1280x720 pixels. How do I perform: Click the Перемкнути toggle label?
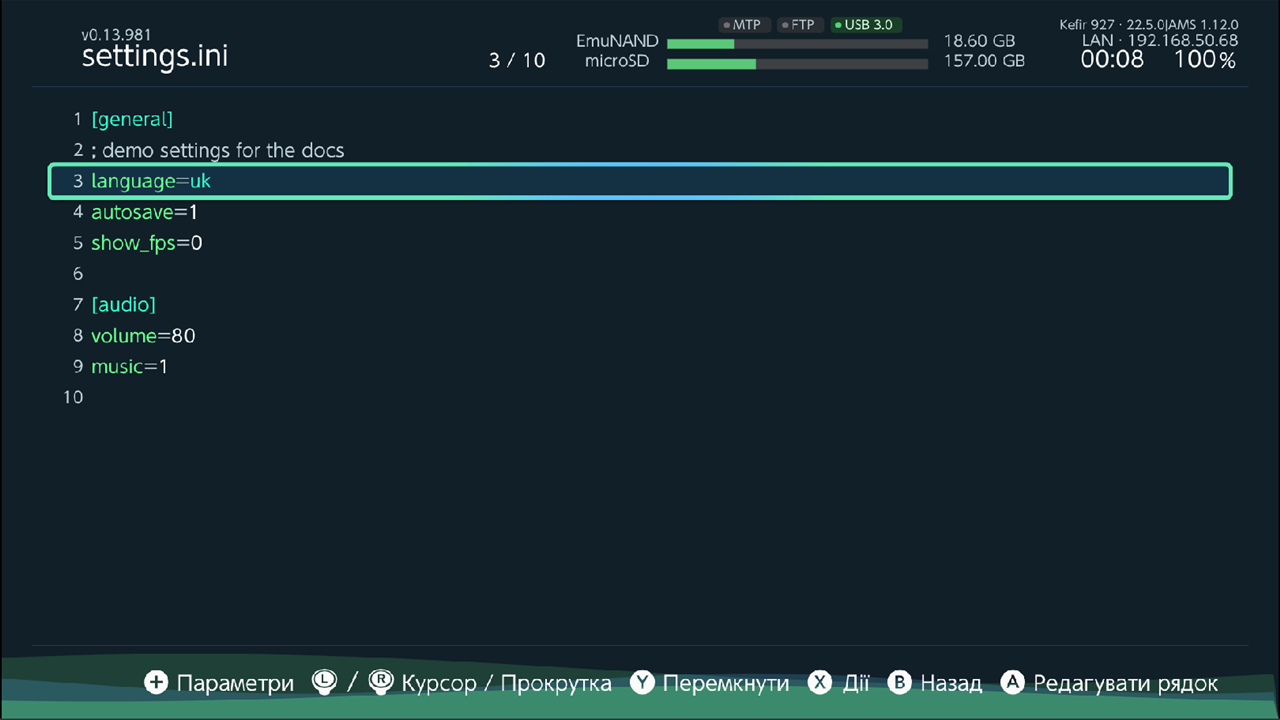tap(726, 684)
